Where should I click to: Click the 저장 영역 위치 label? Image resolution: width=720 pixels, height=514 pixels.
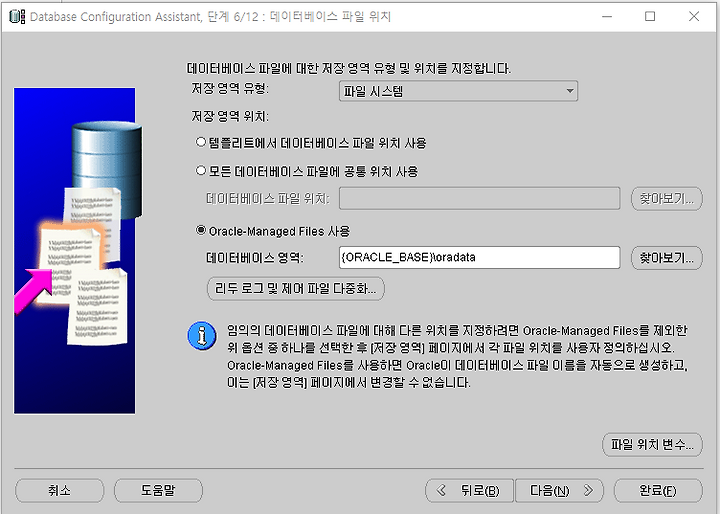pos(230,116)
